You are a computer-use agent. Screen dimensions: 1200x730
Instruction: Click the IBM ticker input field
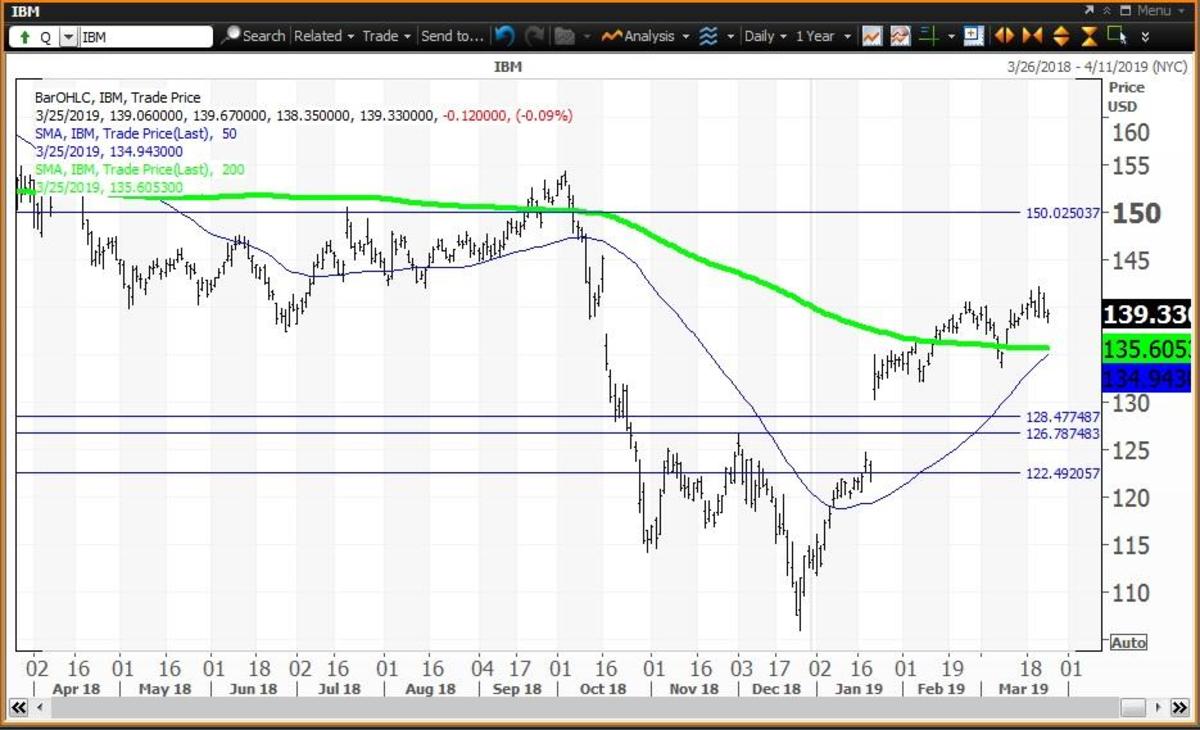click(145, 37)
